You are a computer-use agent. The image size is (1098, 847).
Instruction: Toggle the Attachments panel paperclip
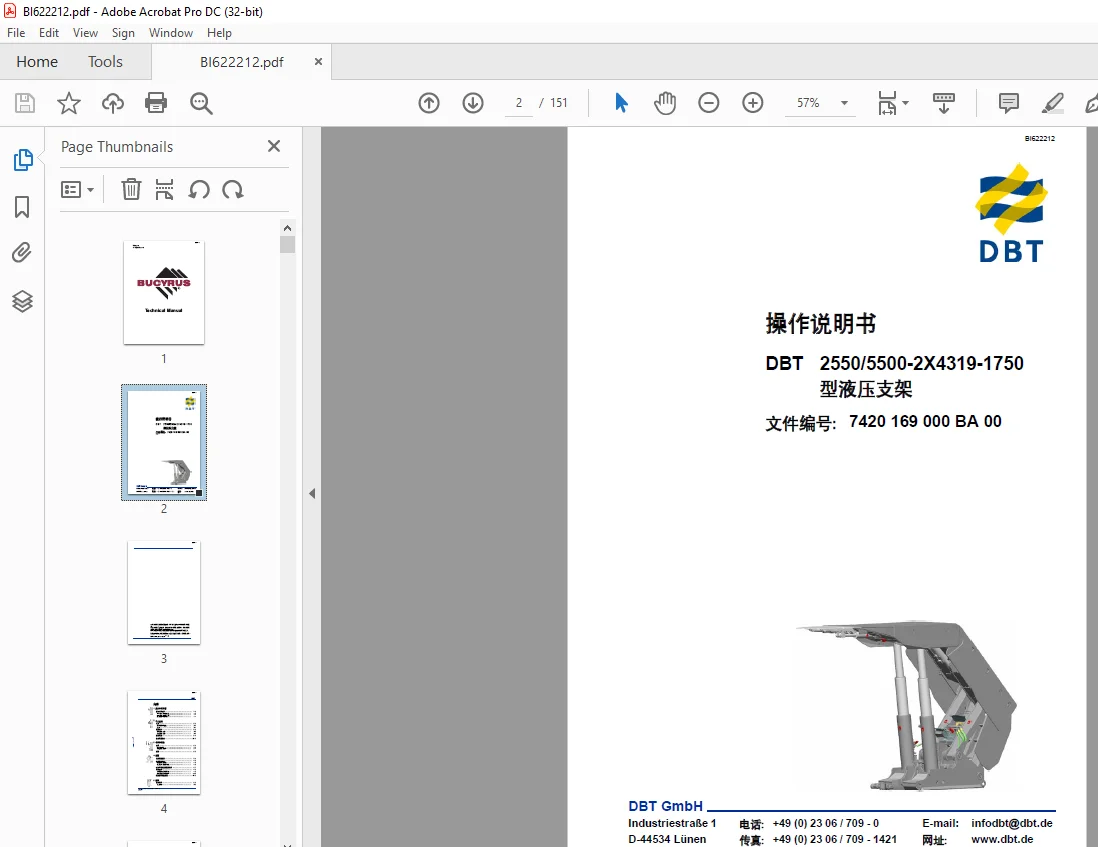pos(22,253)
